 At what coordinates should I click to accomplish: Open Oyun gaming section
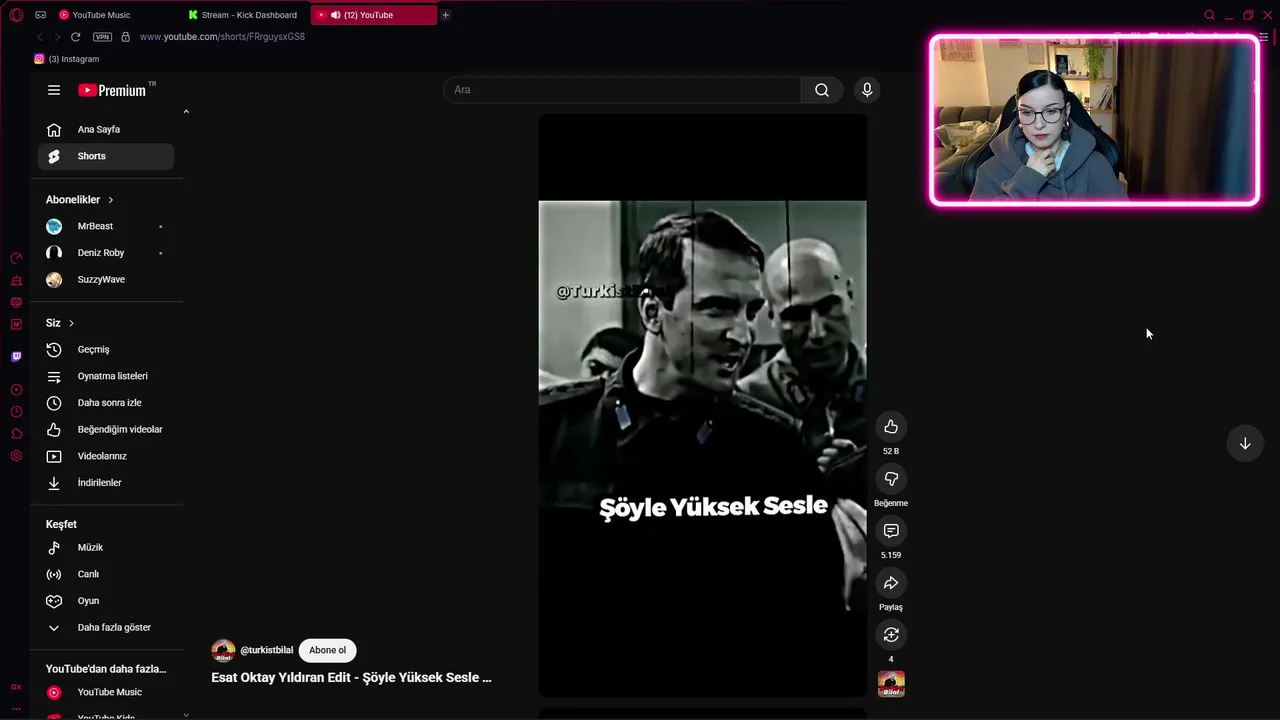click(x=106, y=601)
